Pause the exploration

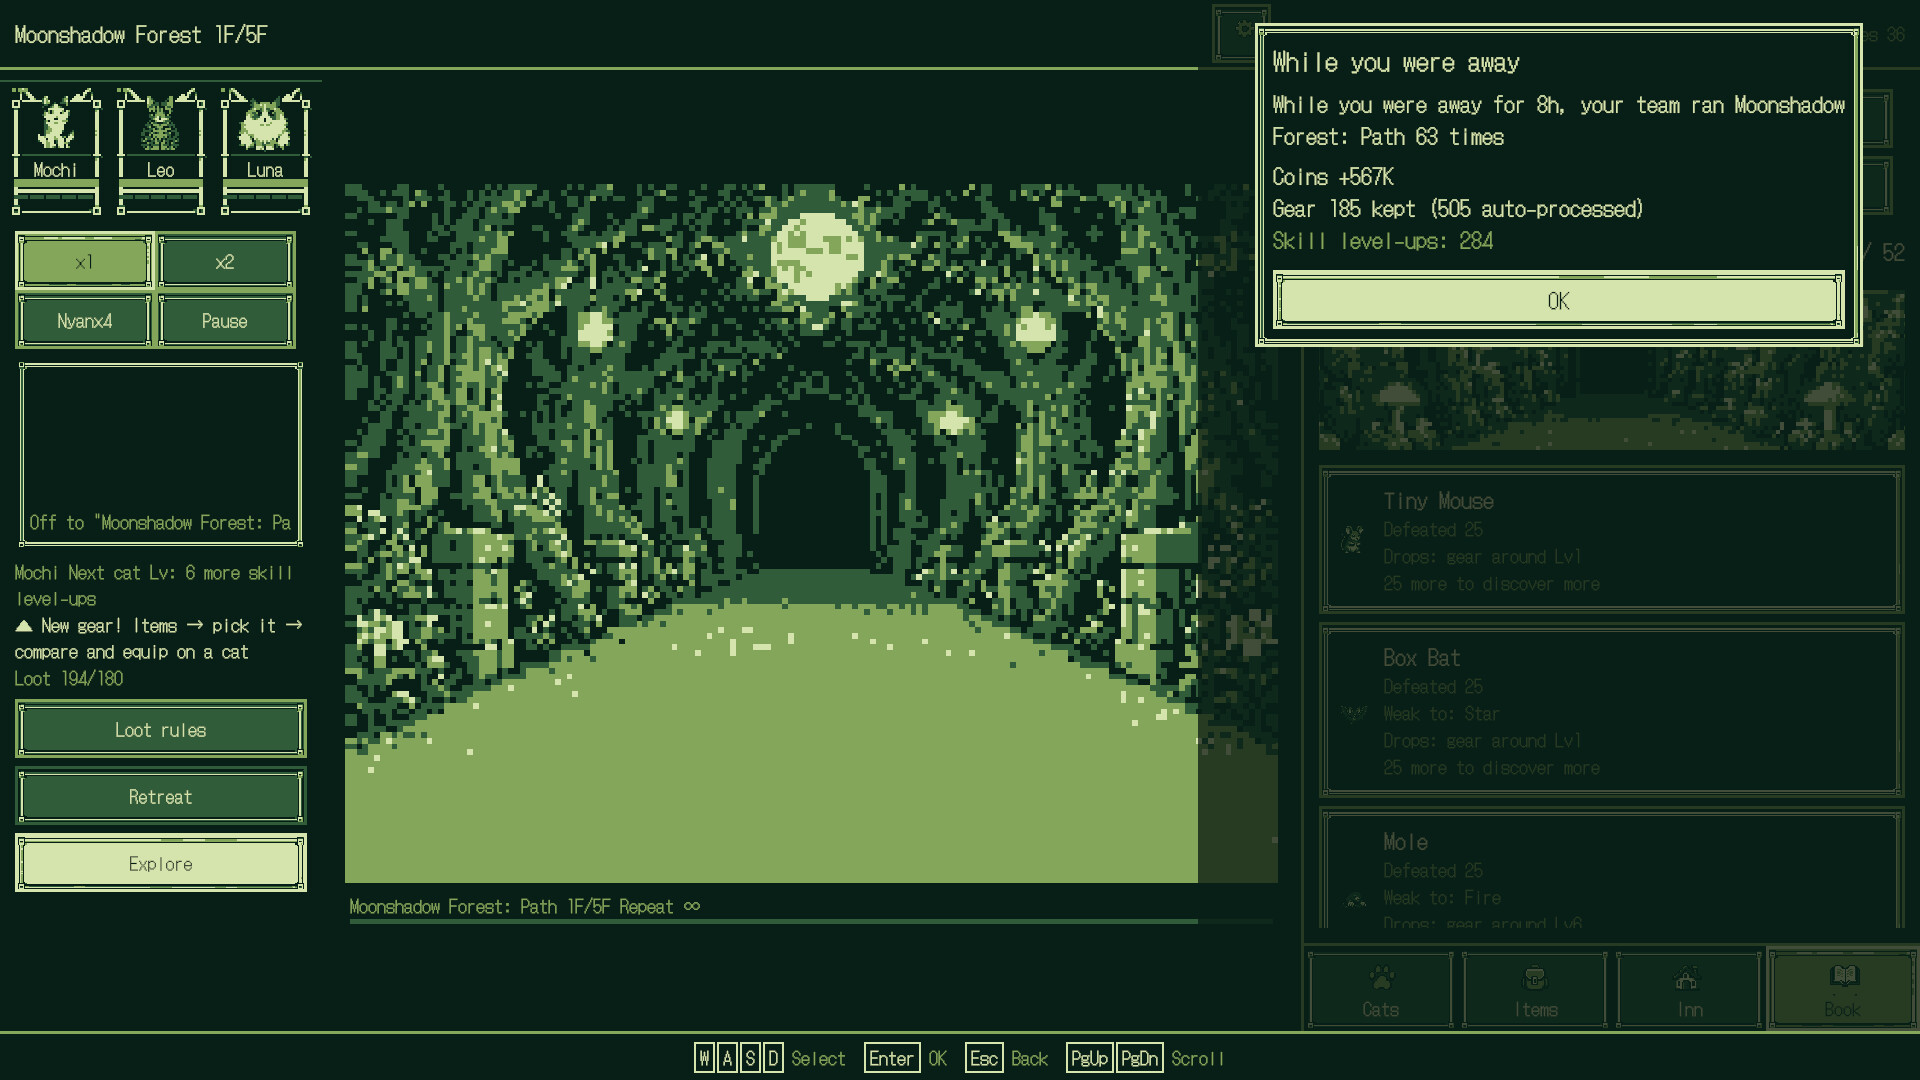(225, 321)
